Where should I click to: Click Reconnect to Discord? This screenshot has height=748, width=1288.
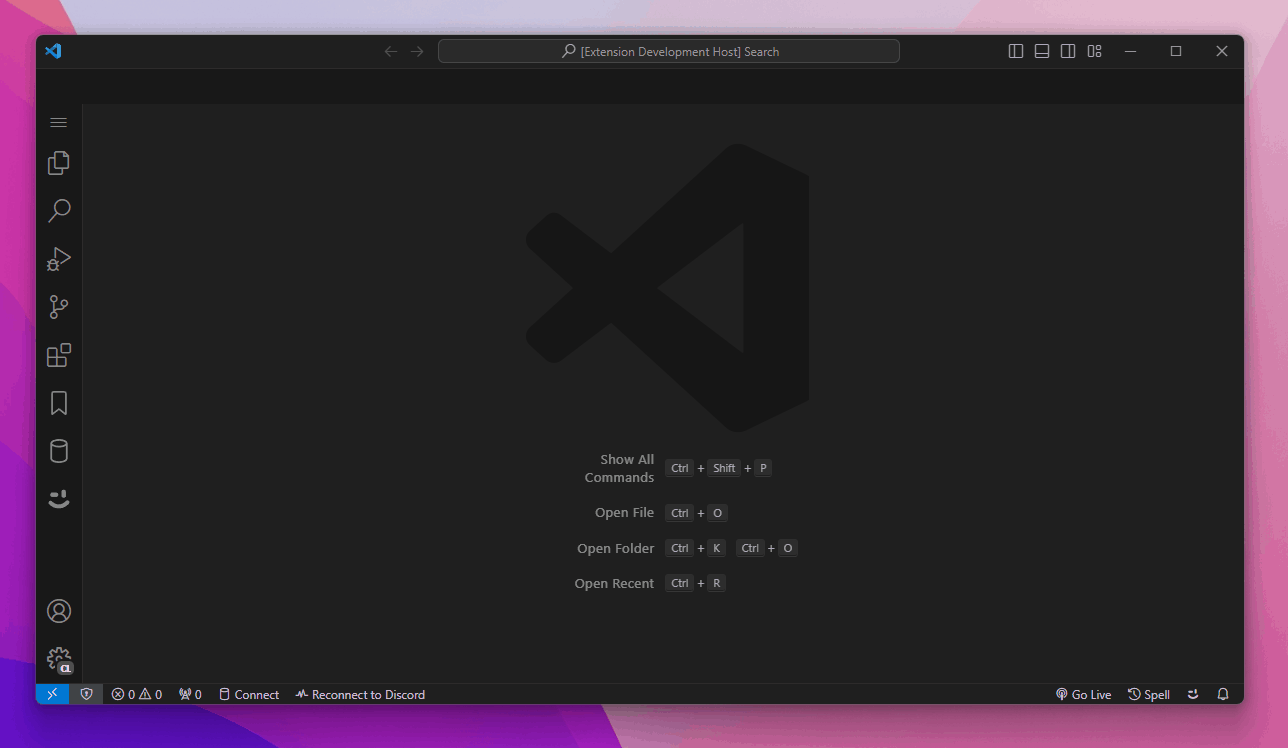pos(360,694)
